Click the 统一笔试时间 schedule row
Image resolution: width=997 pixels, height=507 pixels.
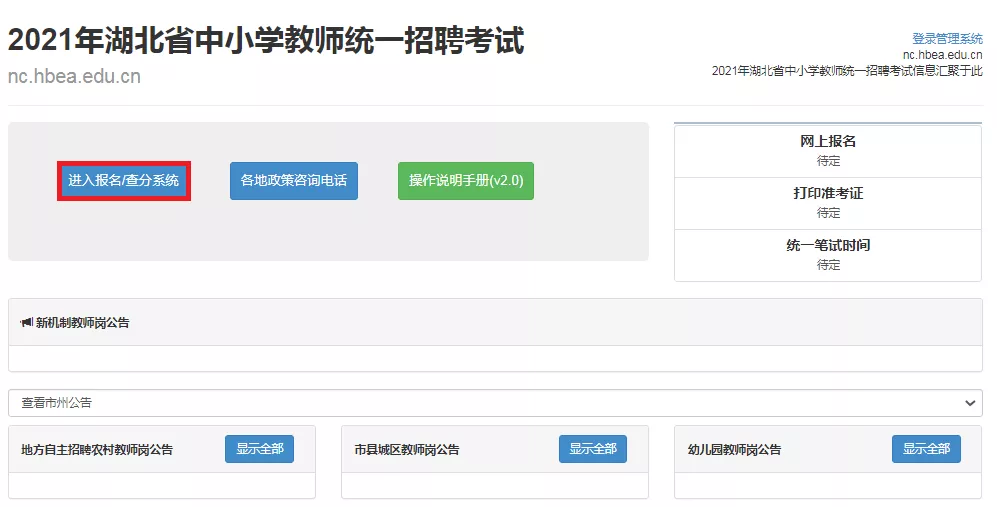828,255
